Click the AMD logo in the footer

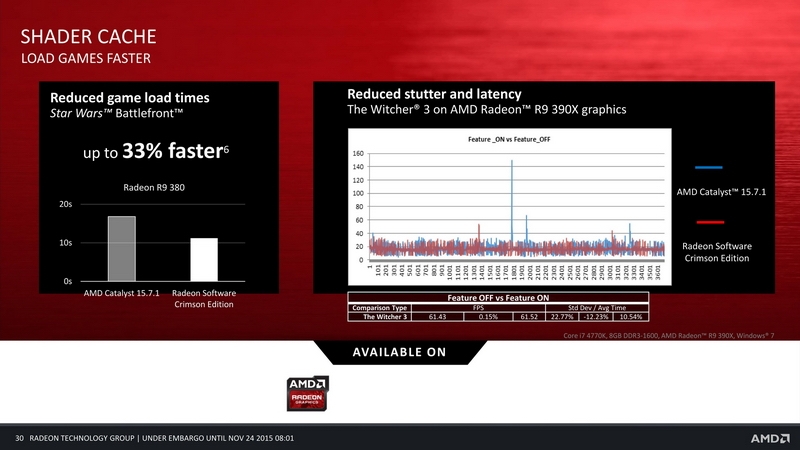(x=770, y=438)
